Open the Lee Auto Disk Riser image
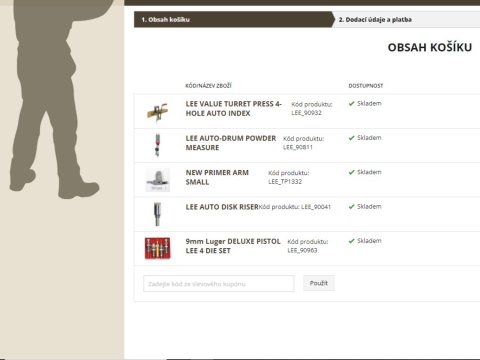This screenshot has width=480, height=360. 157,214
